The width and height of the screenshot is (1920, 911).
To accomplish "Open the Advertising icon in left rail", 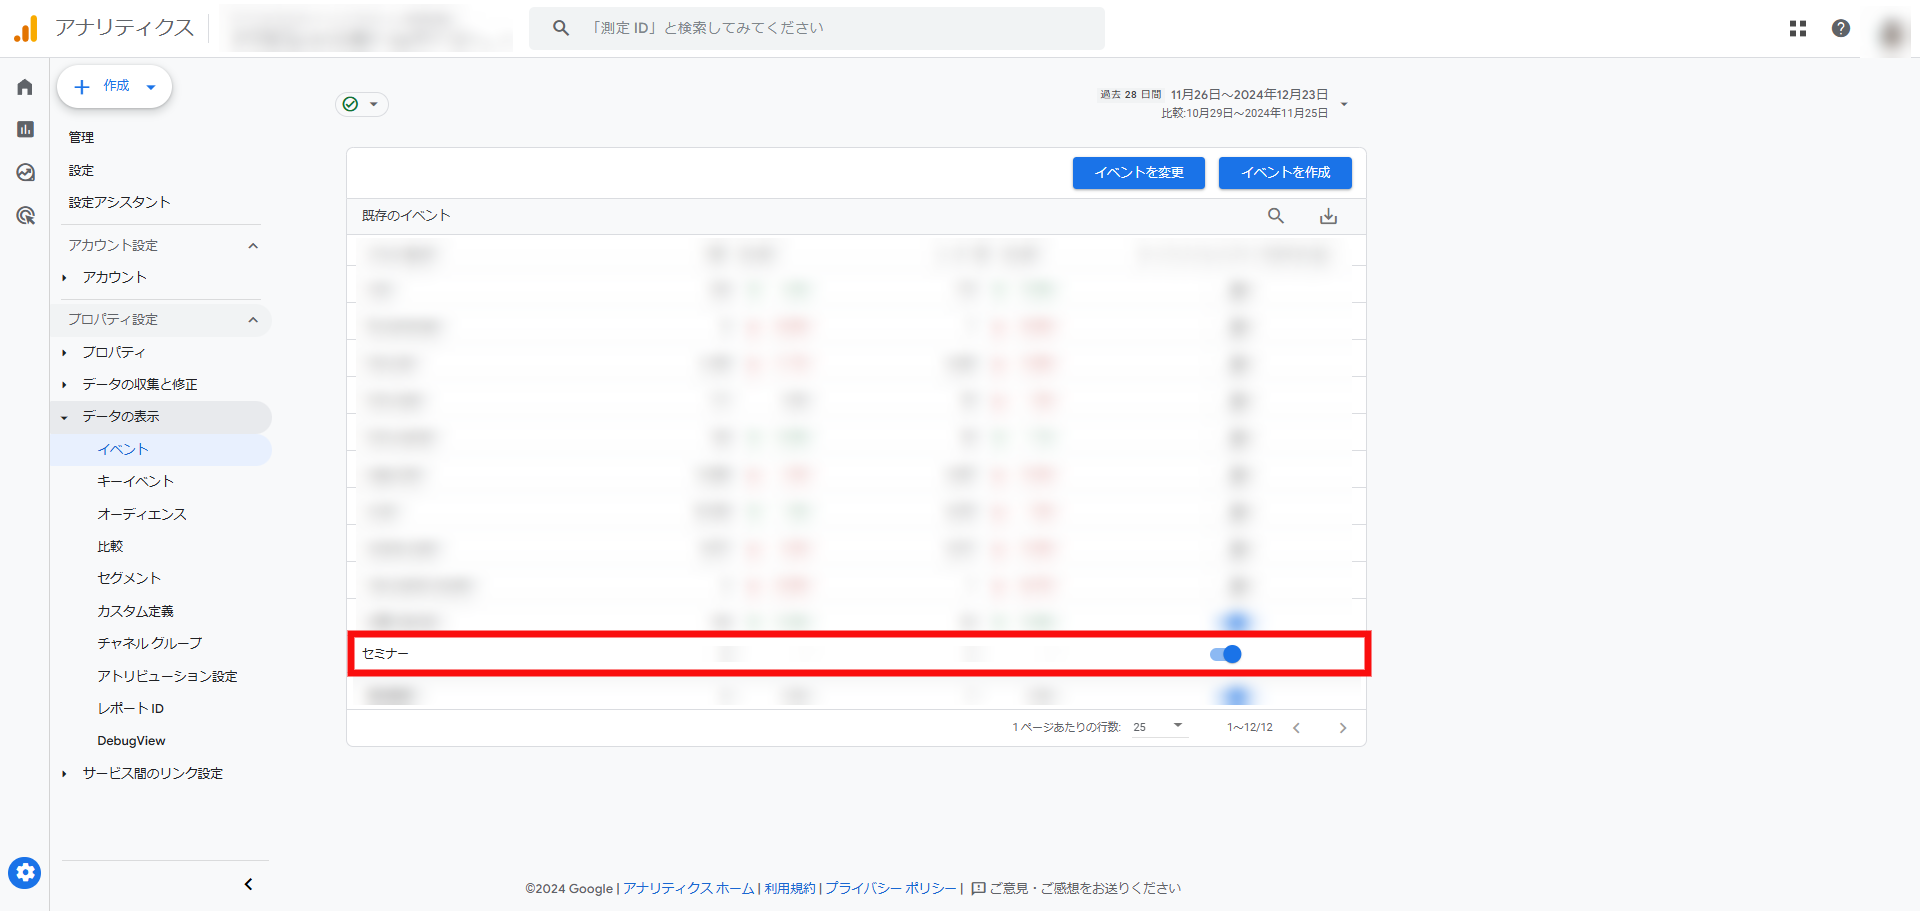I will click(25, 215).
